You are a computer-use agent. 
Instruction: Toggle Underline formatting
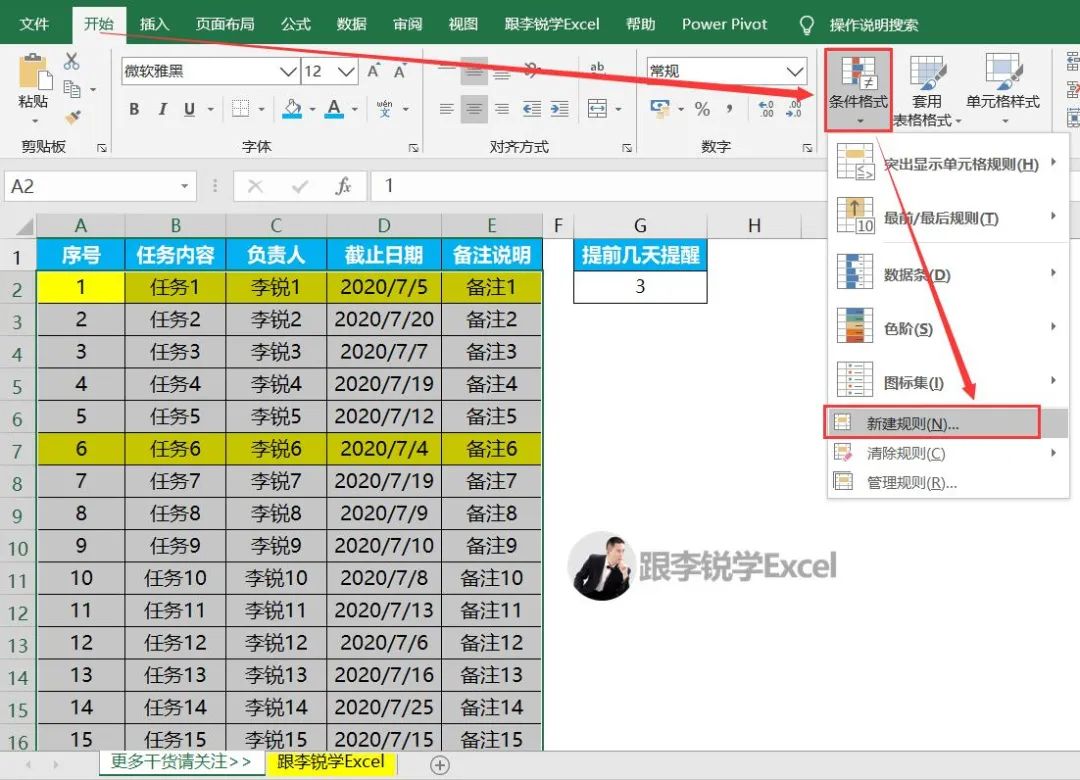(189, 109)
